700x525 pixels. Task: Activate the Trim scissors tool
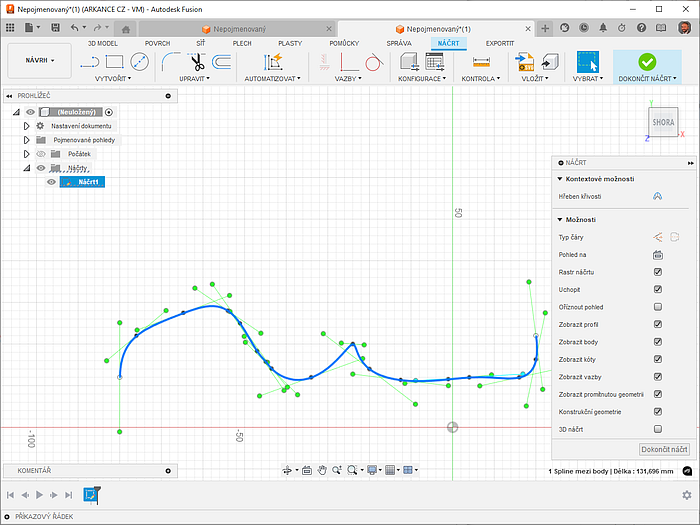(x=197, y=62)
